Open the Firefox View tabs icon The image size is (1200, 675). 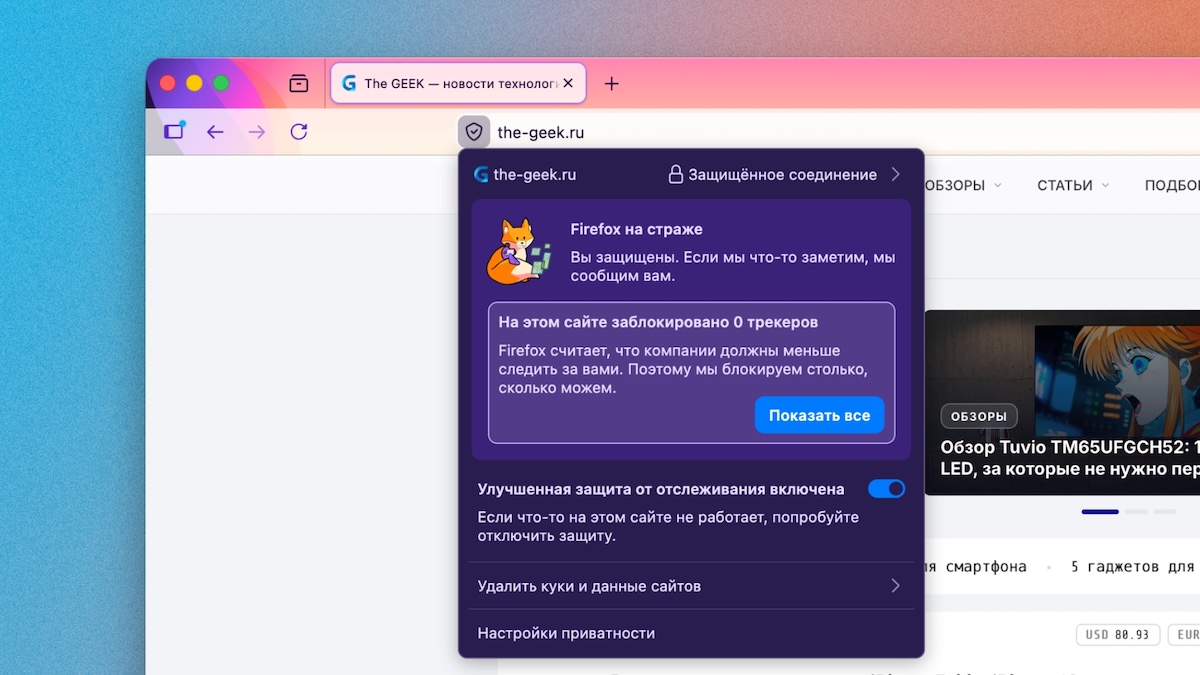299,83
